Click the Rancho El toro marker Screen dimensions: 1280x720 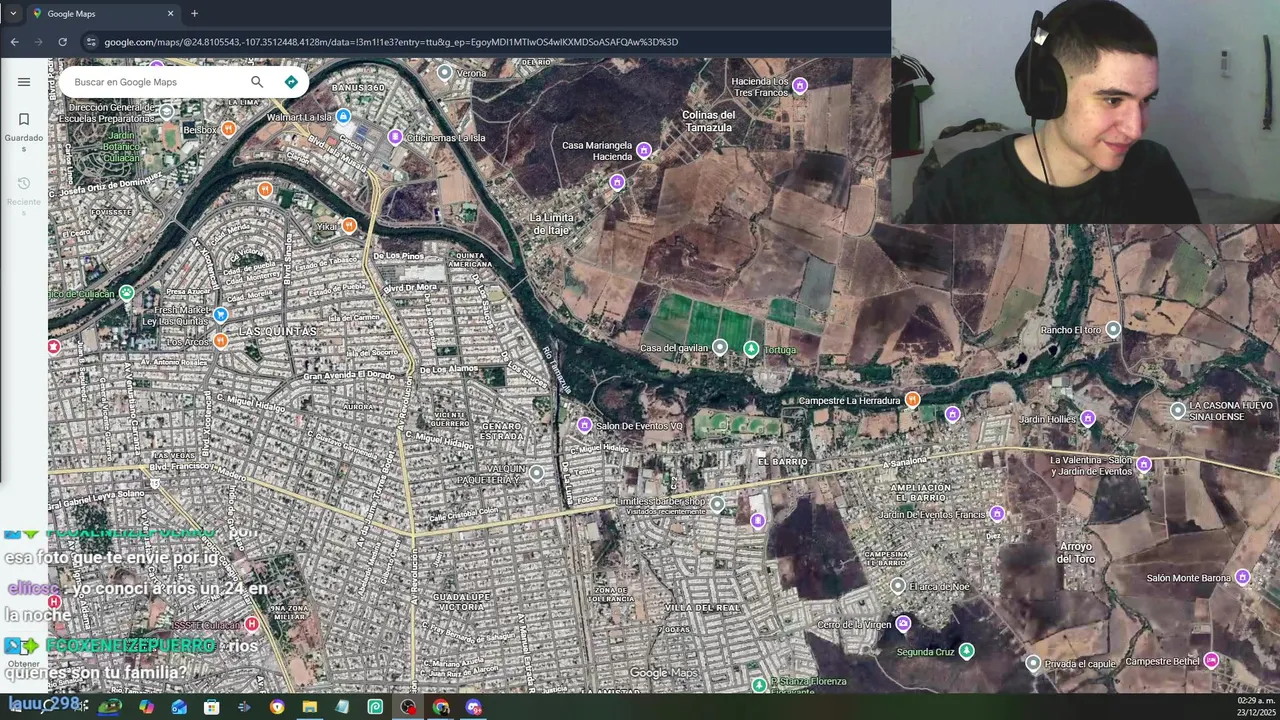point(1113,329)
